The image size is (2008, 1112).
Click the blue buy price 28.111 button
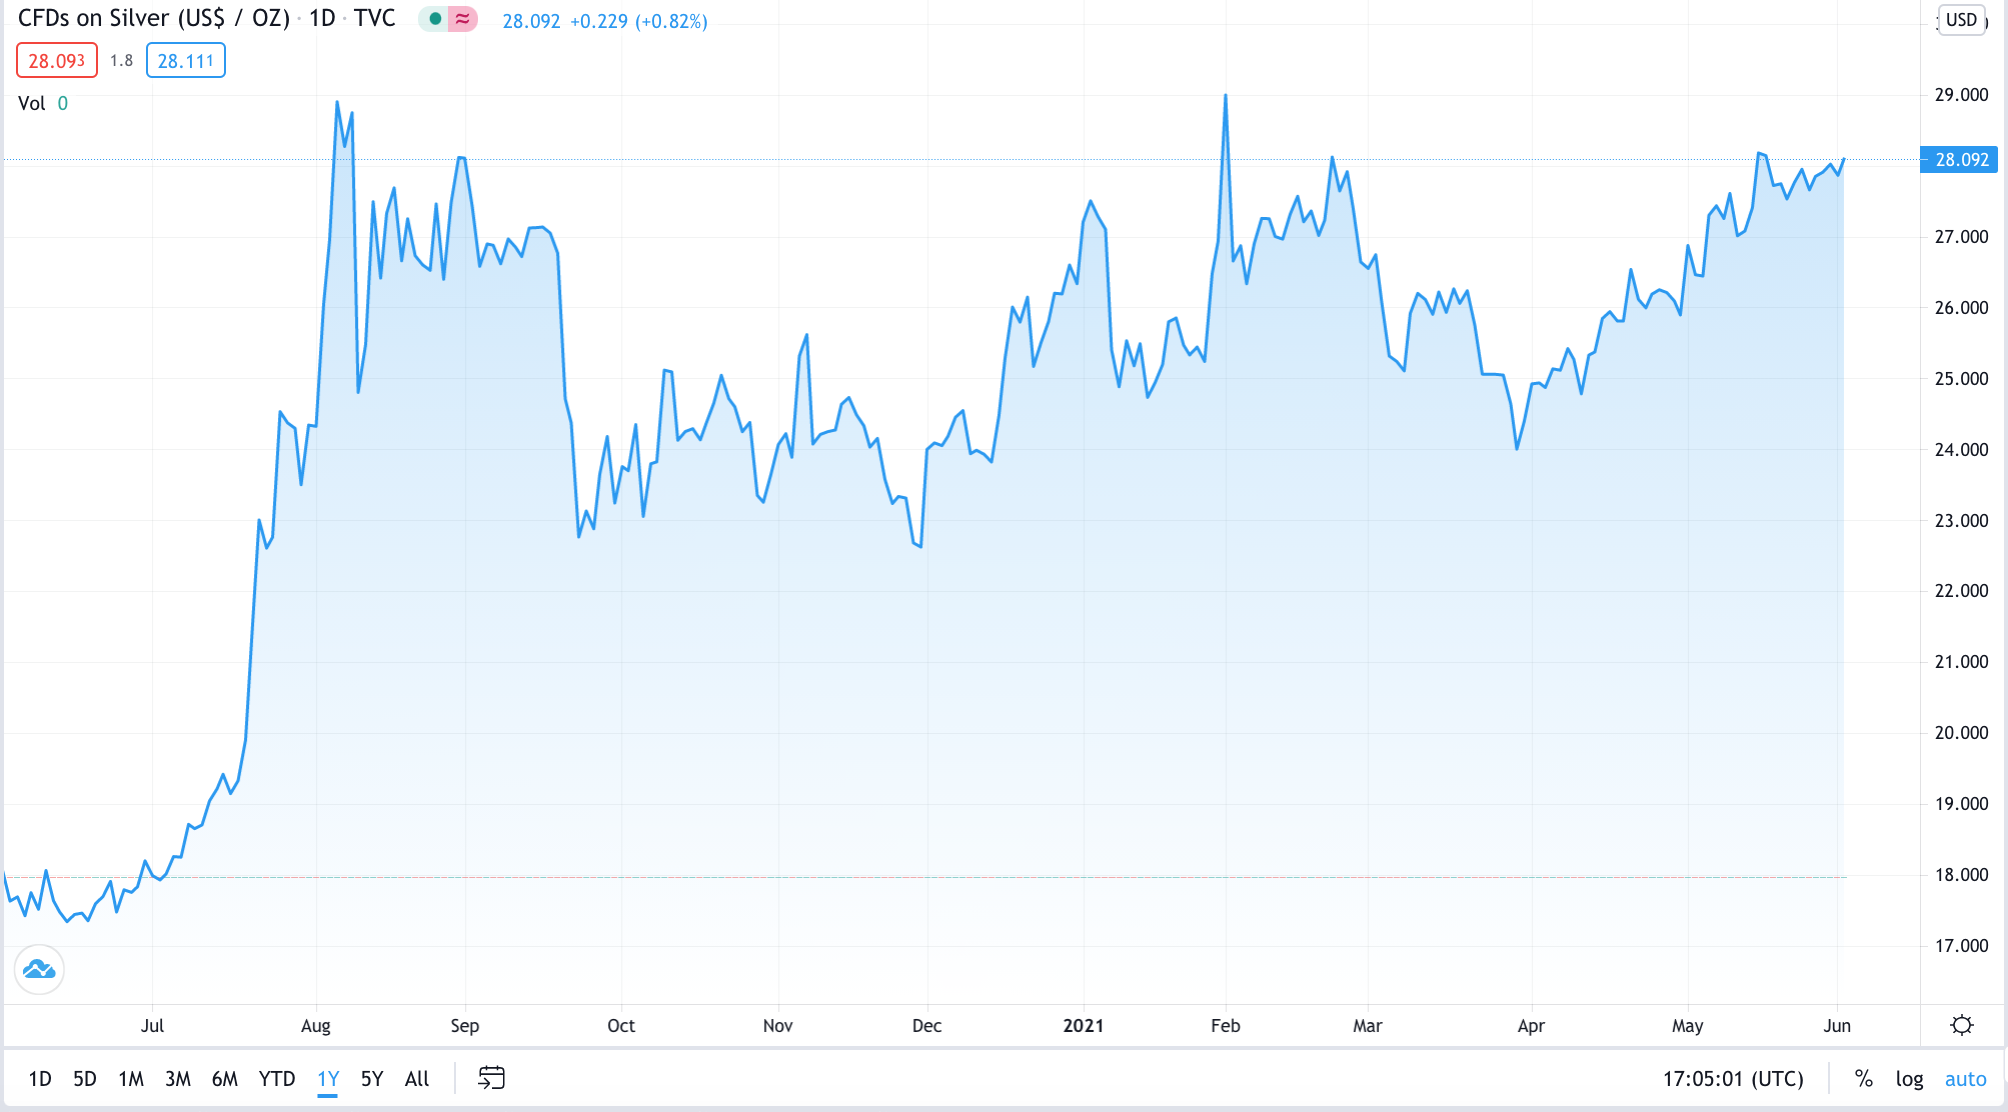click(x=186, y=61)
